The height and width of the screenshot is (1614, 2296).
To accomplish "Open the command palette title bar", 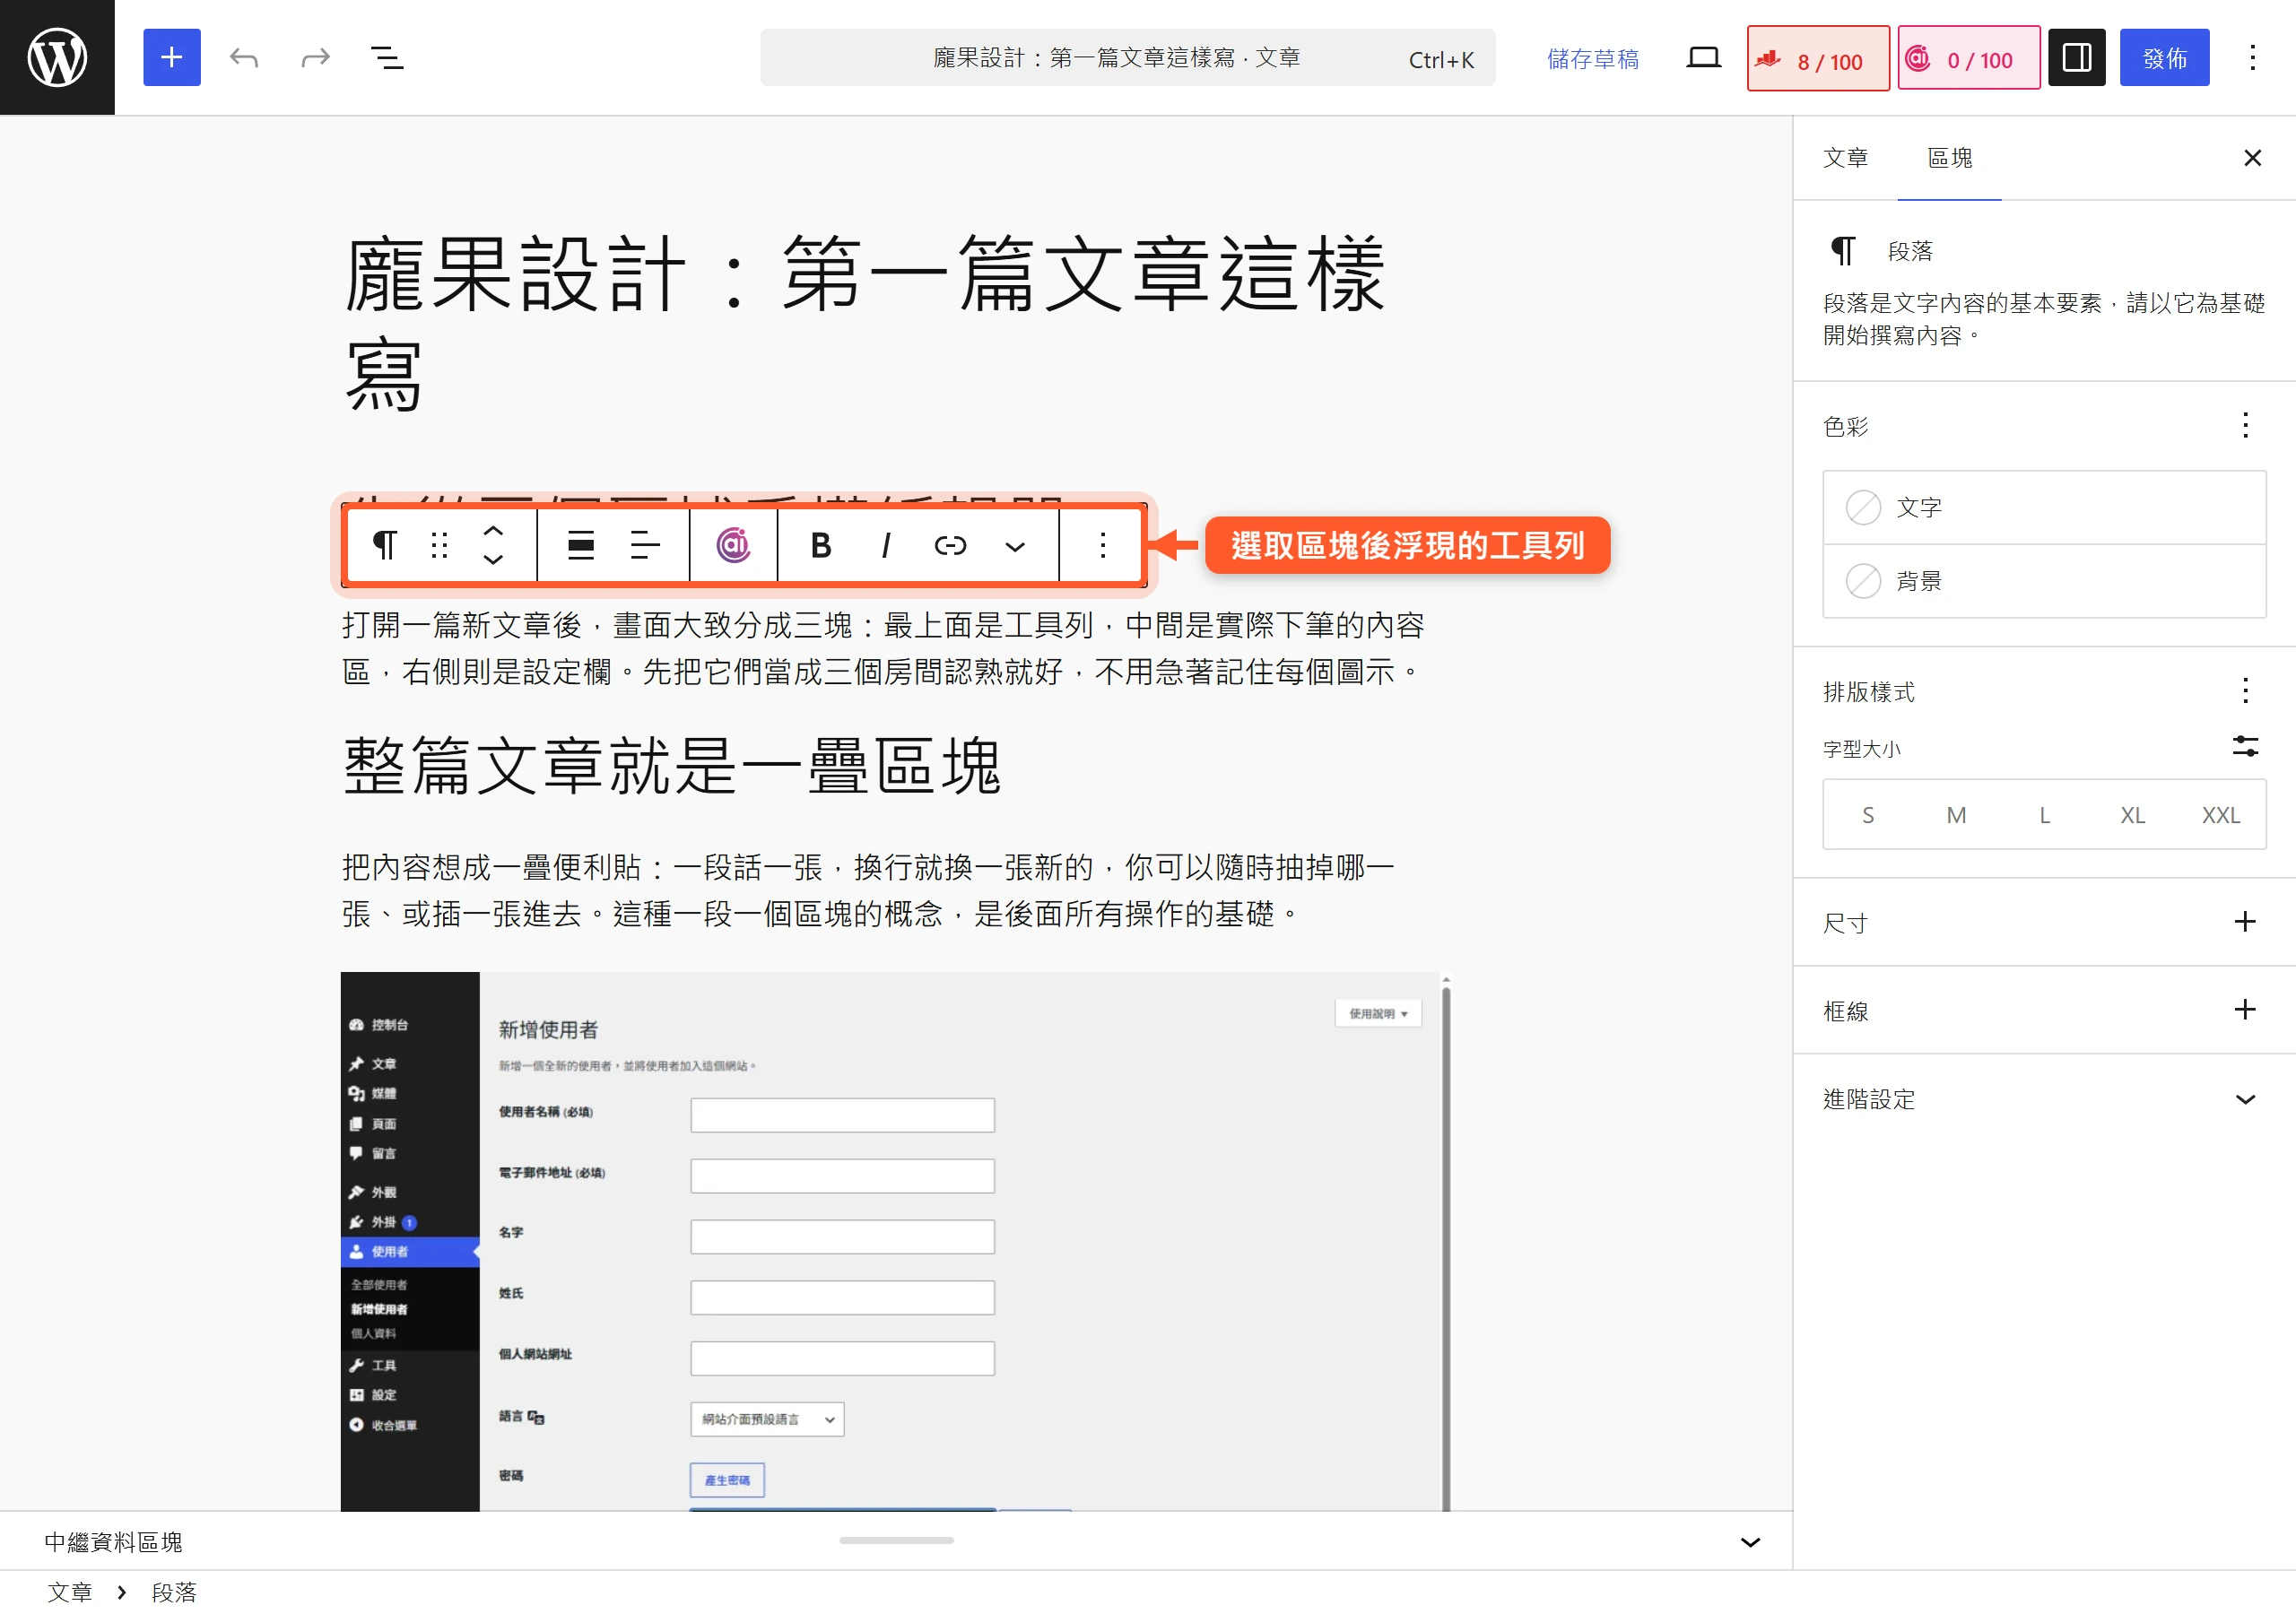I will point(1127,58).
